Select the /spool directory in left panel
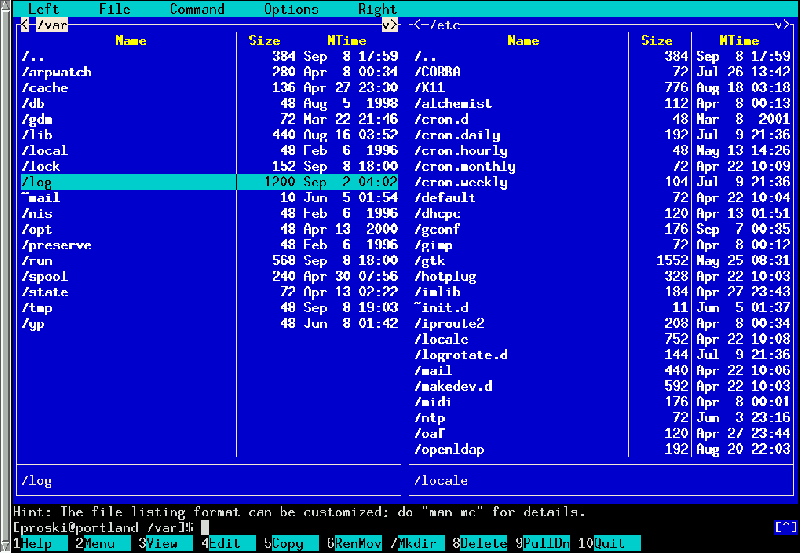This screenshot has height=553, width=800. [x=45, y=277]
